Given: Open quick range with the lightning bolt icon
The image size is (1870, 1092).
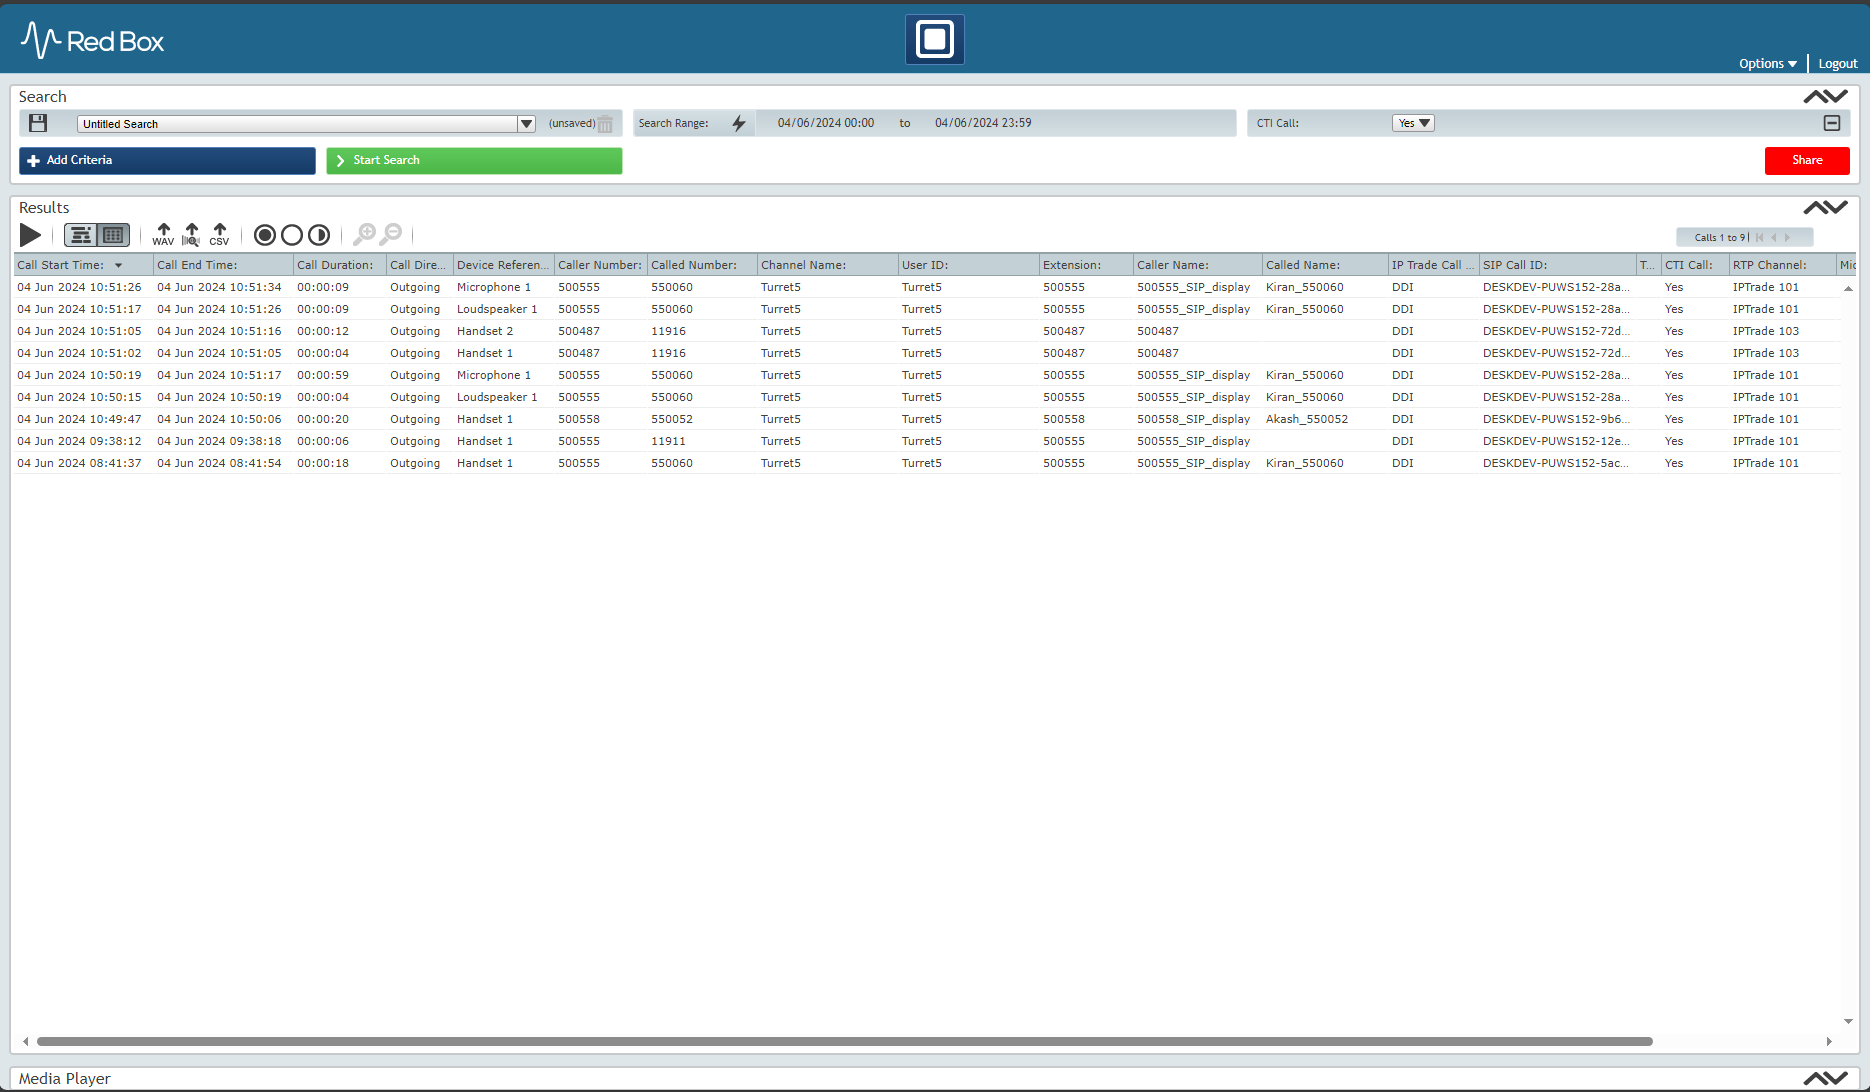Looking at the screenshot, I should click(x=739, y=123).
